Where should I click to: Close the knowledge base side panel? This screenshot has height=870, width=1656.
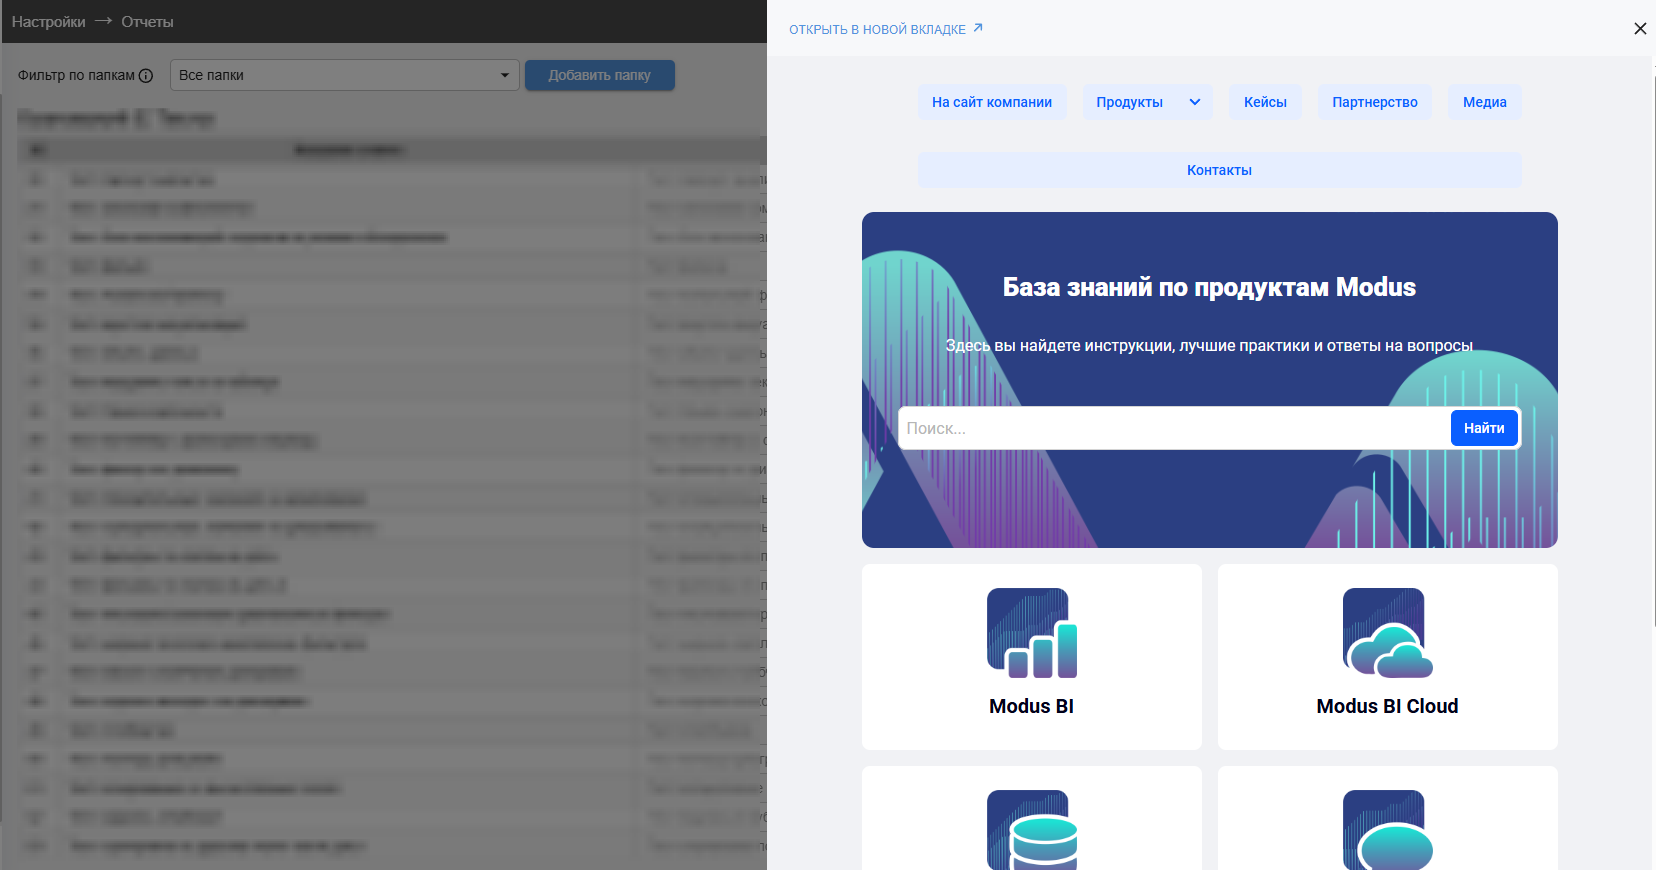1640,29
